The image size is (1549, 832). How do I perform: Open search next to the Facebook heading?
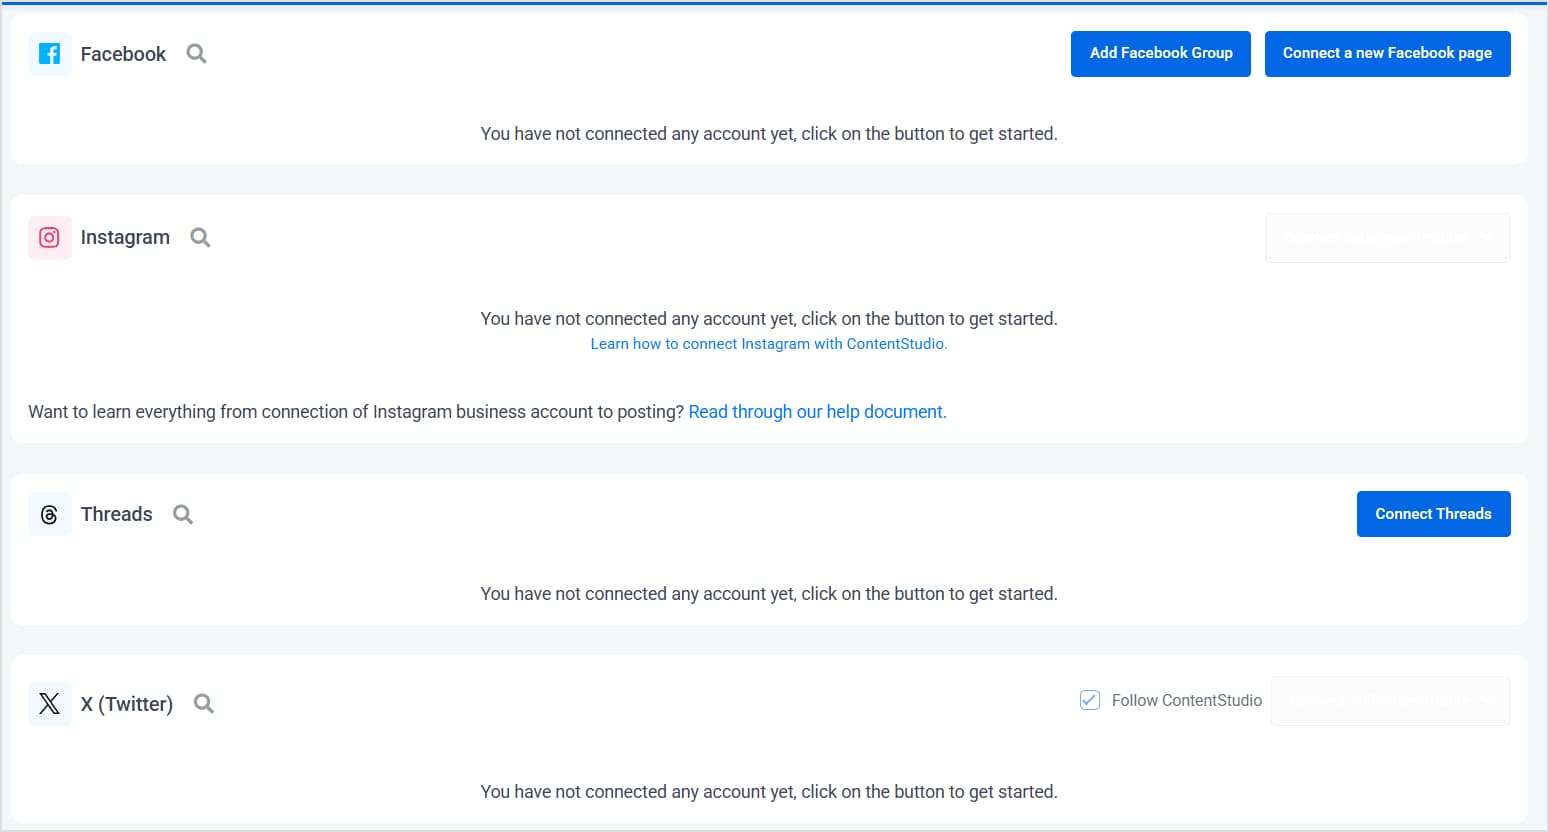click(197, 54)
